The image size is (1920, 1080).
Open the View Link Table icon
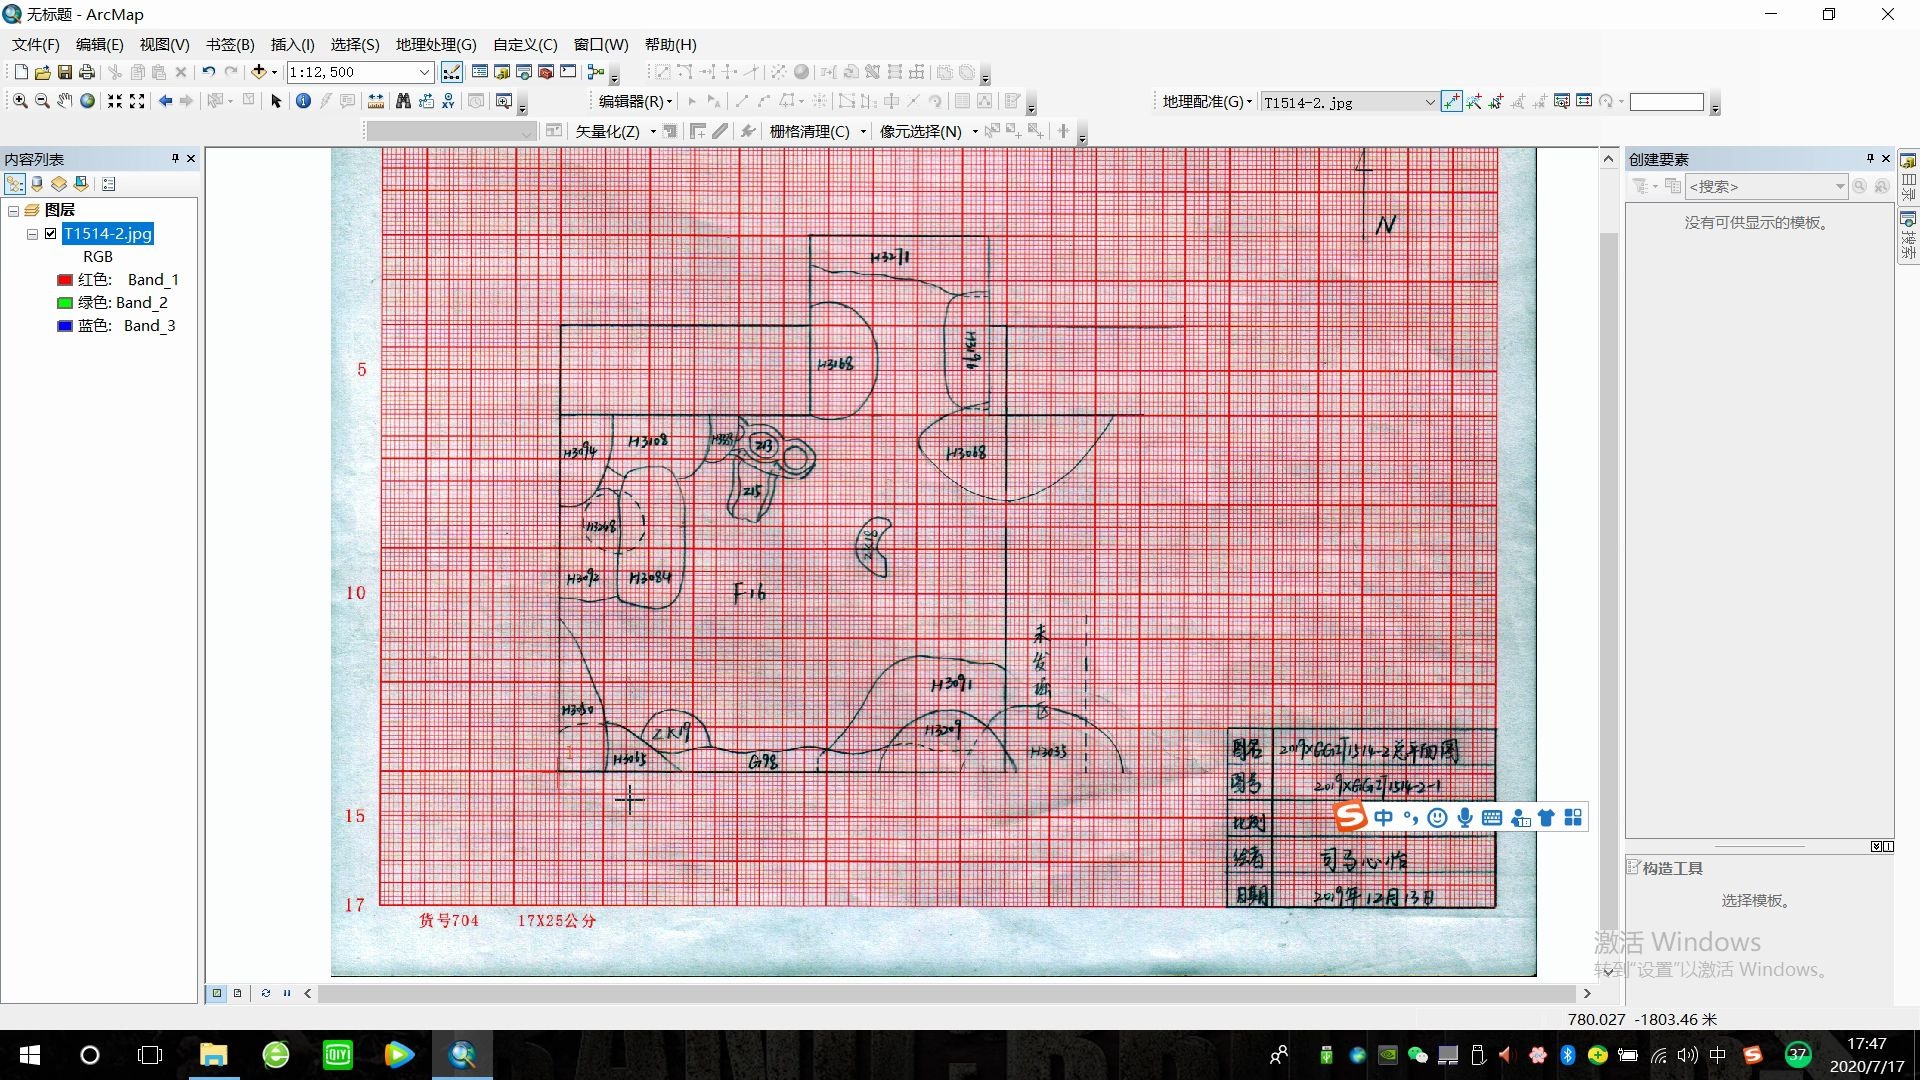(1583, 101)
